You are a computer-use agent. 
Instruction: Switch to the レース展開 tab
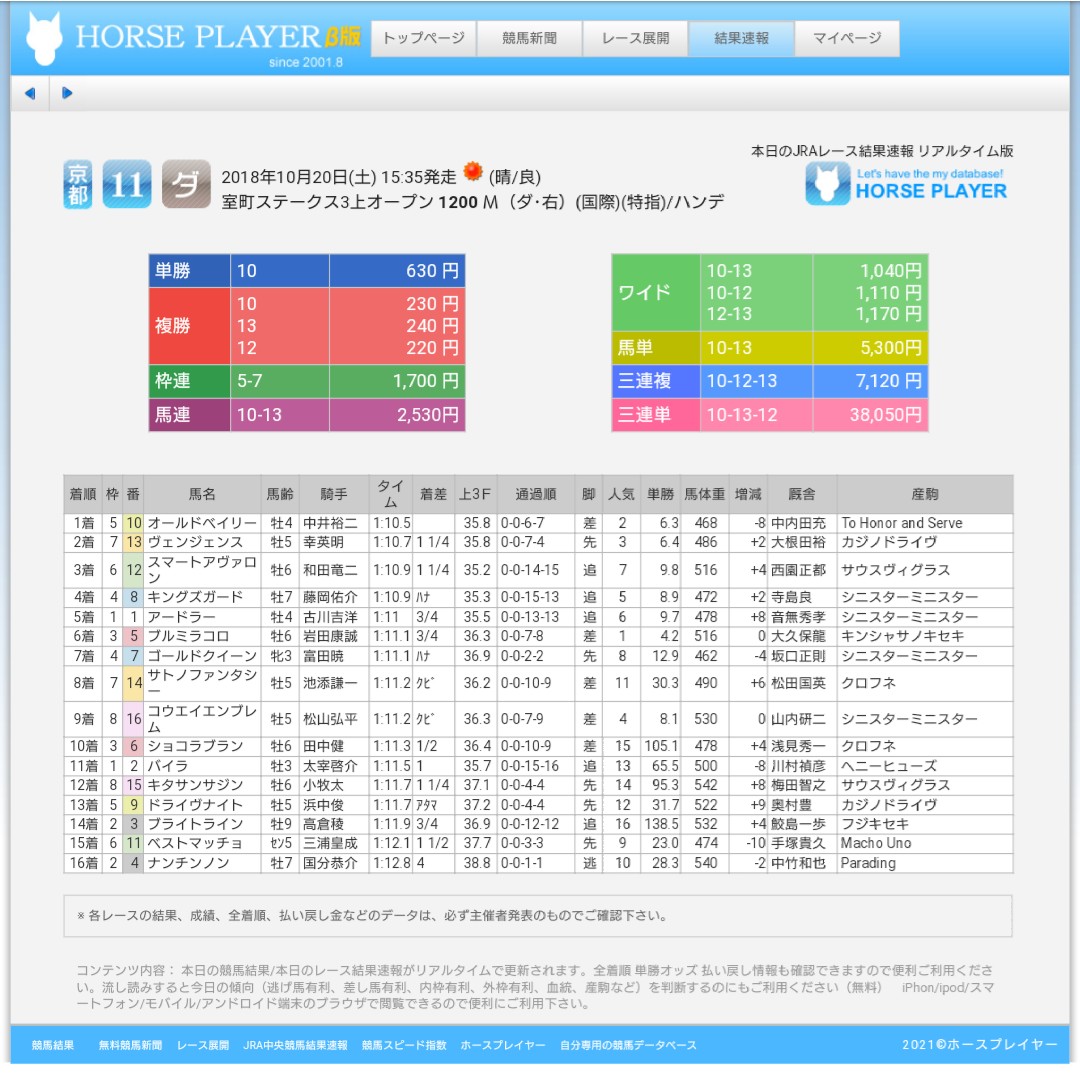point(635,39)
